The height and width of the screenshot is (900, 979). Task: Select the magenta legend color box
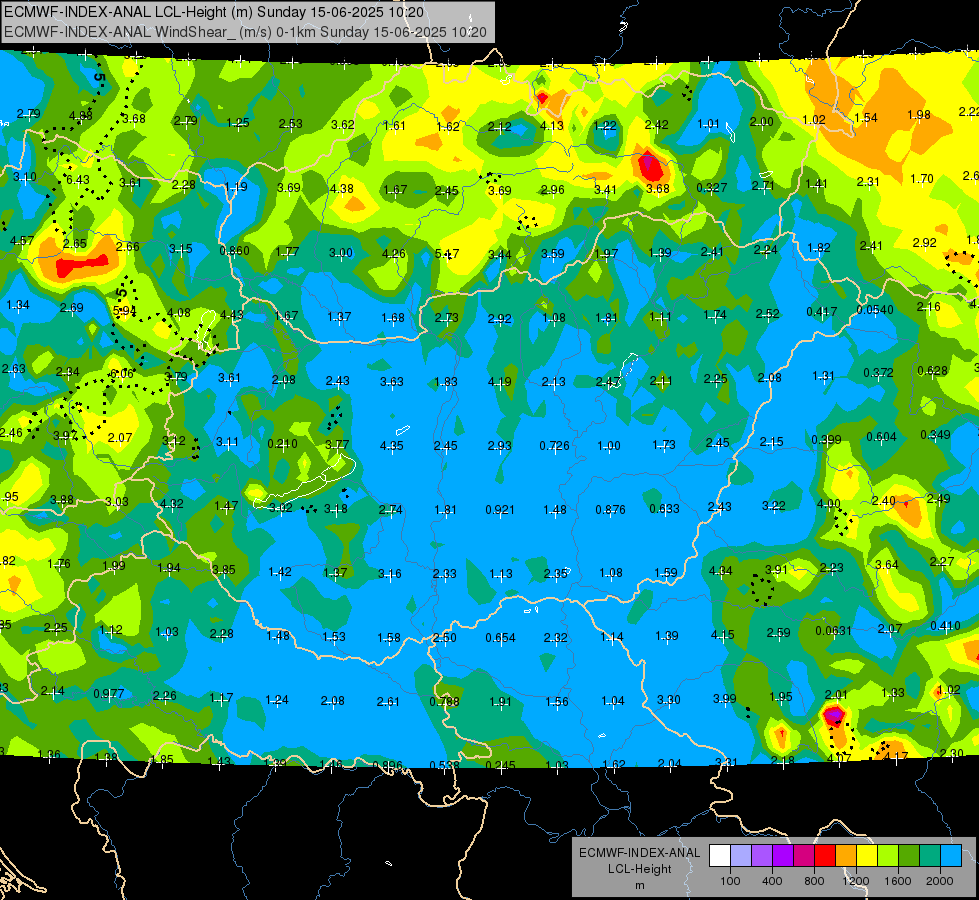[804, 855]
